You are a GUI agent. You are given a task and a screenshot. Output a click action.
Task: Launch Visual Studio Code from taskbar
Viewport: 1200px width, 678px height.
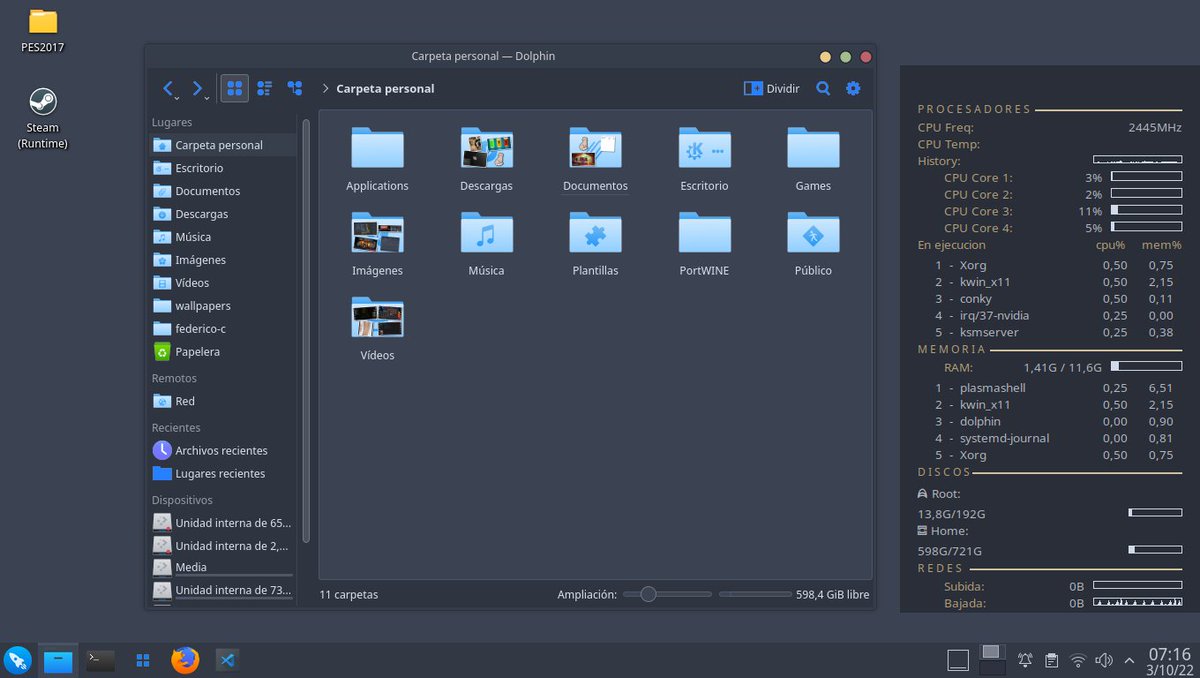[x=227, y=660]
